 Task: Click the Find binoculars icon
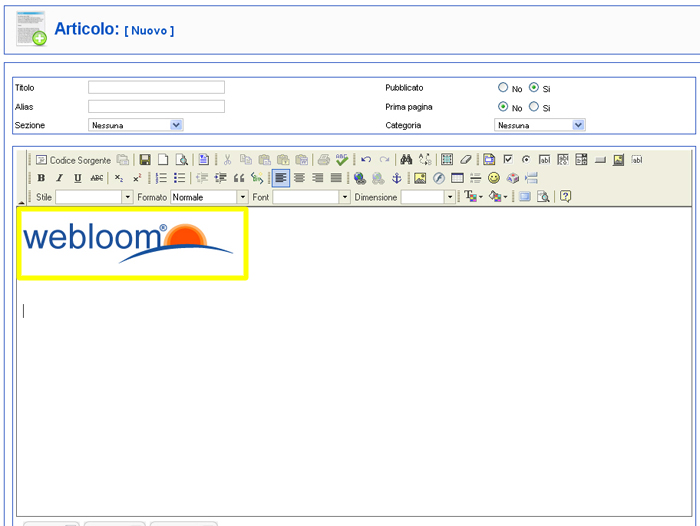coord(406,159)
